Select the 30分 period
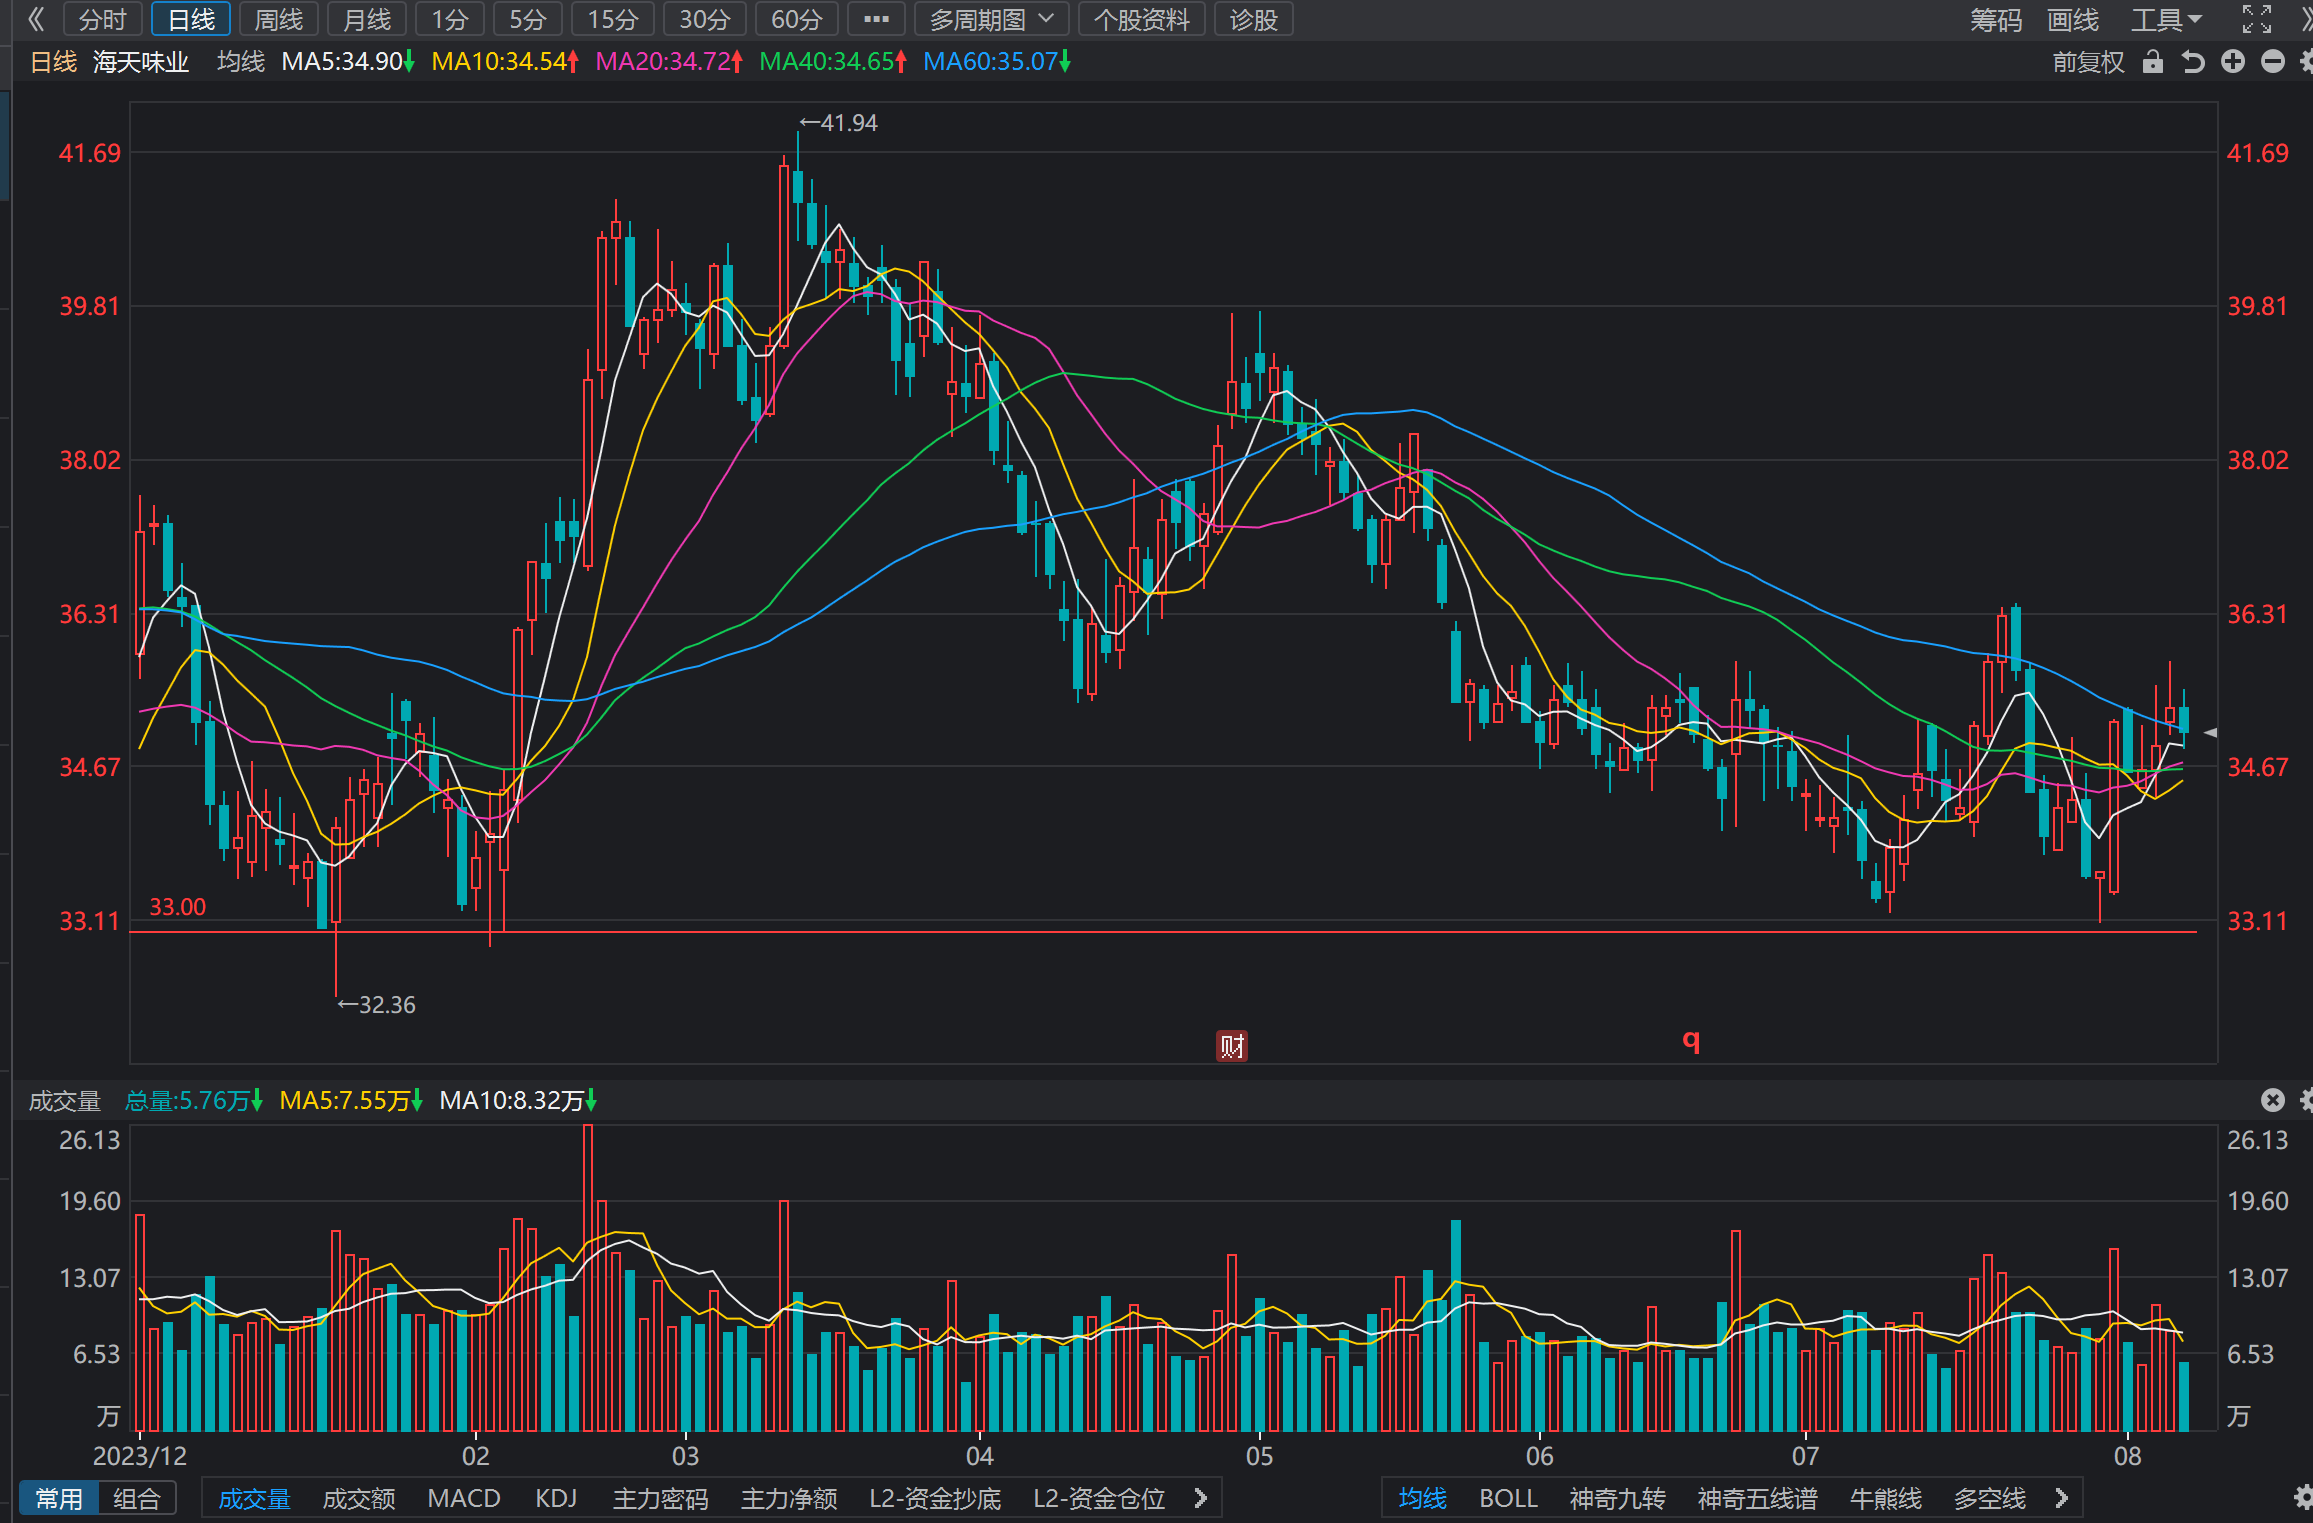 pos(705,19)
